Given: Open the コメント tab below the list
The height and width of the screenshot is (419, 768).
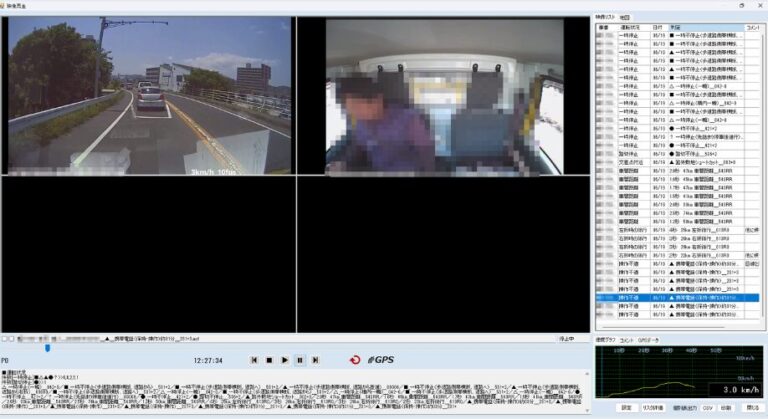Looking at the screenshot, I should pos(627,340).
